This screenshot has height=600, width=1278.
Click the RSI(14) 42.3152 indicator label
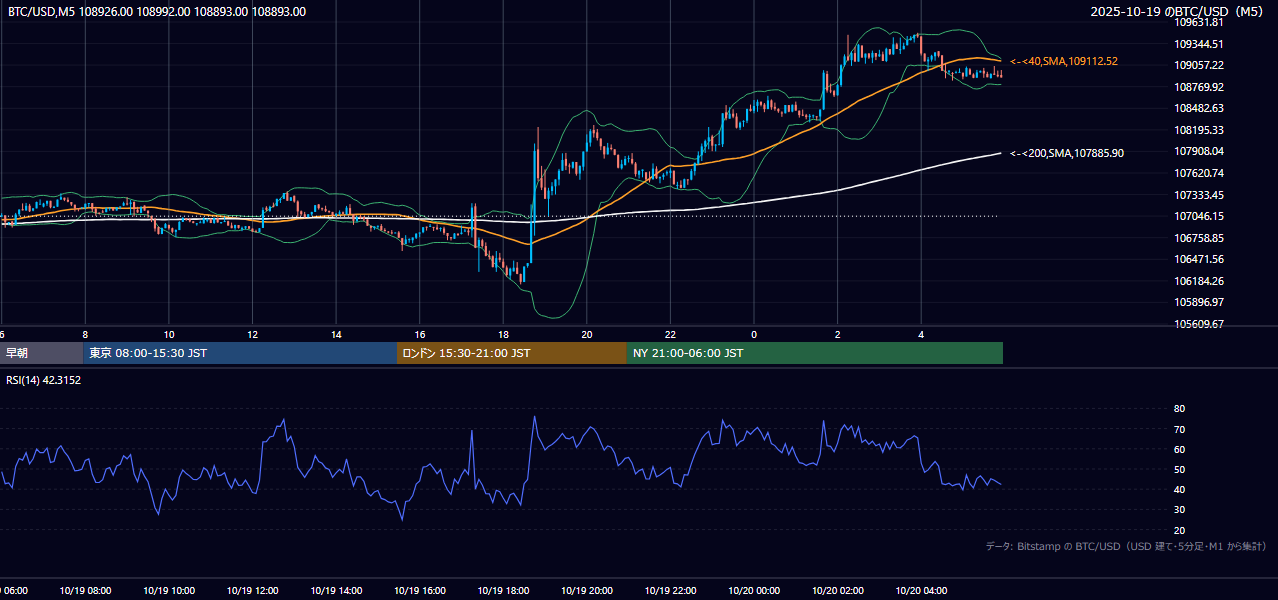tap(44, 380)
